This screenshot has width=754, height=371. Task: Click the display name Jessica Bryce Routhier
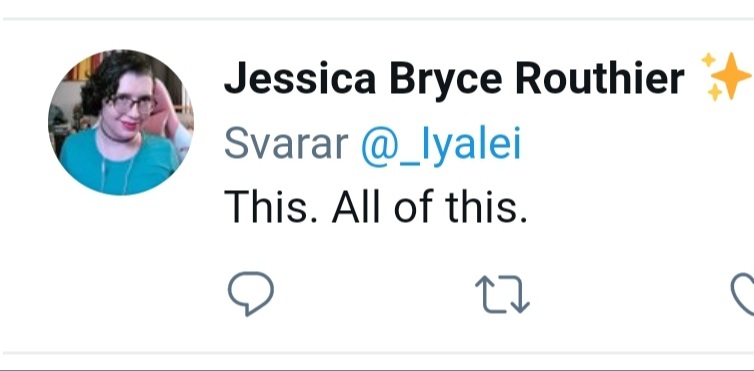click(x=454, y=78)
